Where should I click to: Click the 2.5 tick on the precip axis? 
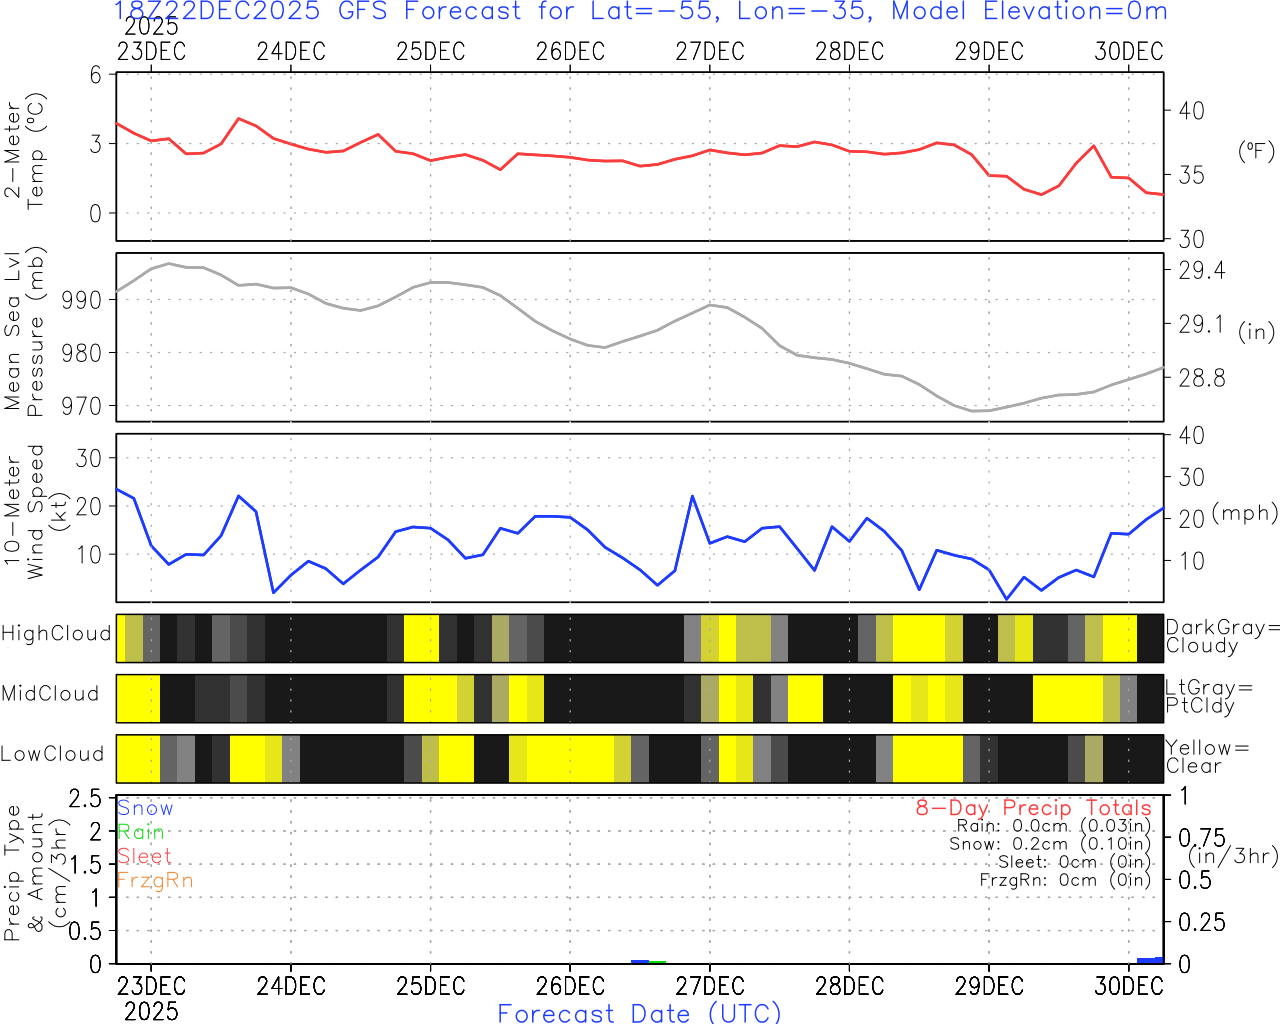85,798
